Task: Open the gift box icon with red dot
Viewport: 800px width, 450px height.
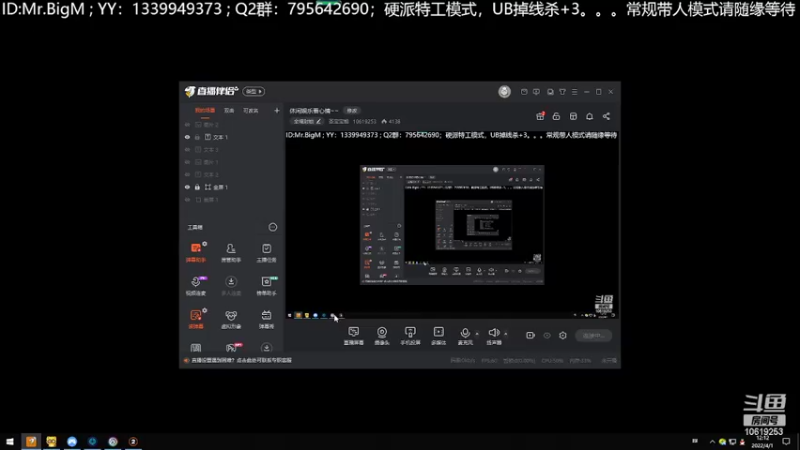Action: [x=540, y=116]
